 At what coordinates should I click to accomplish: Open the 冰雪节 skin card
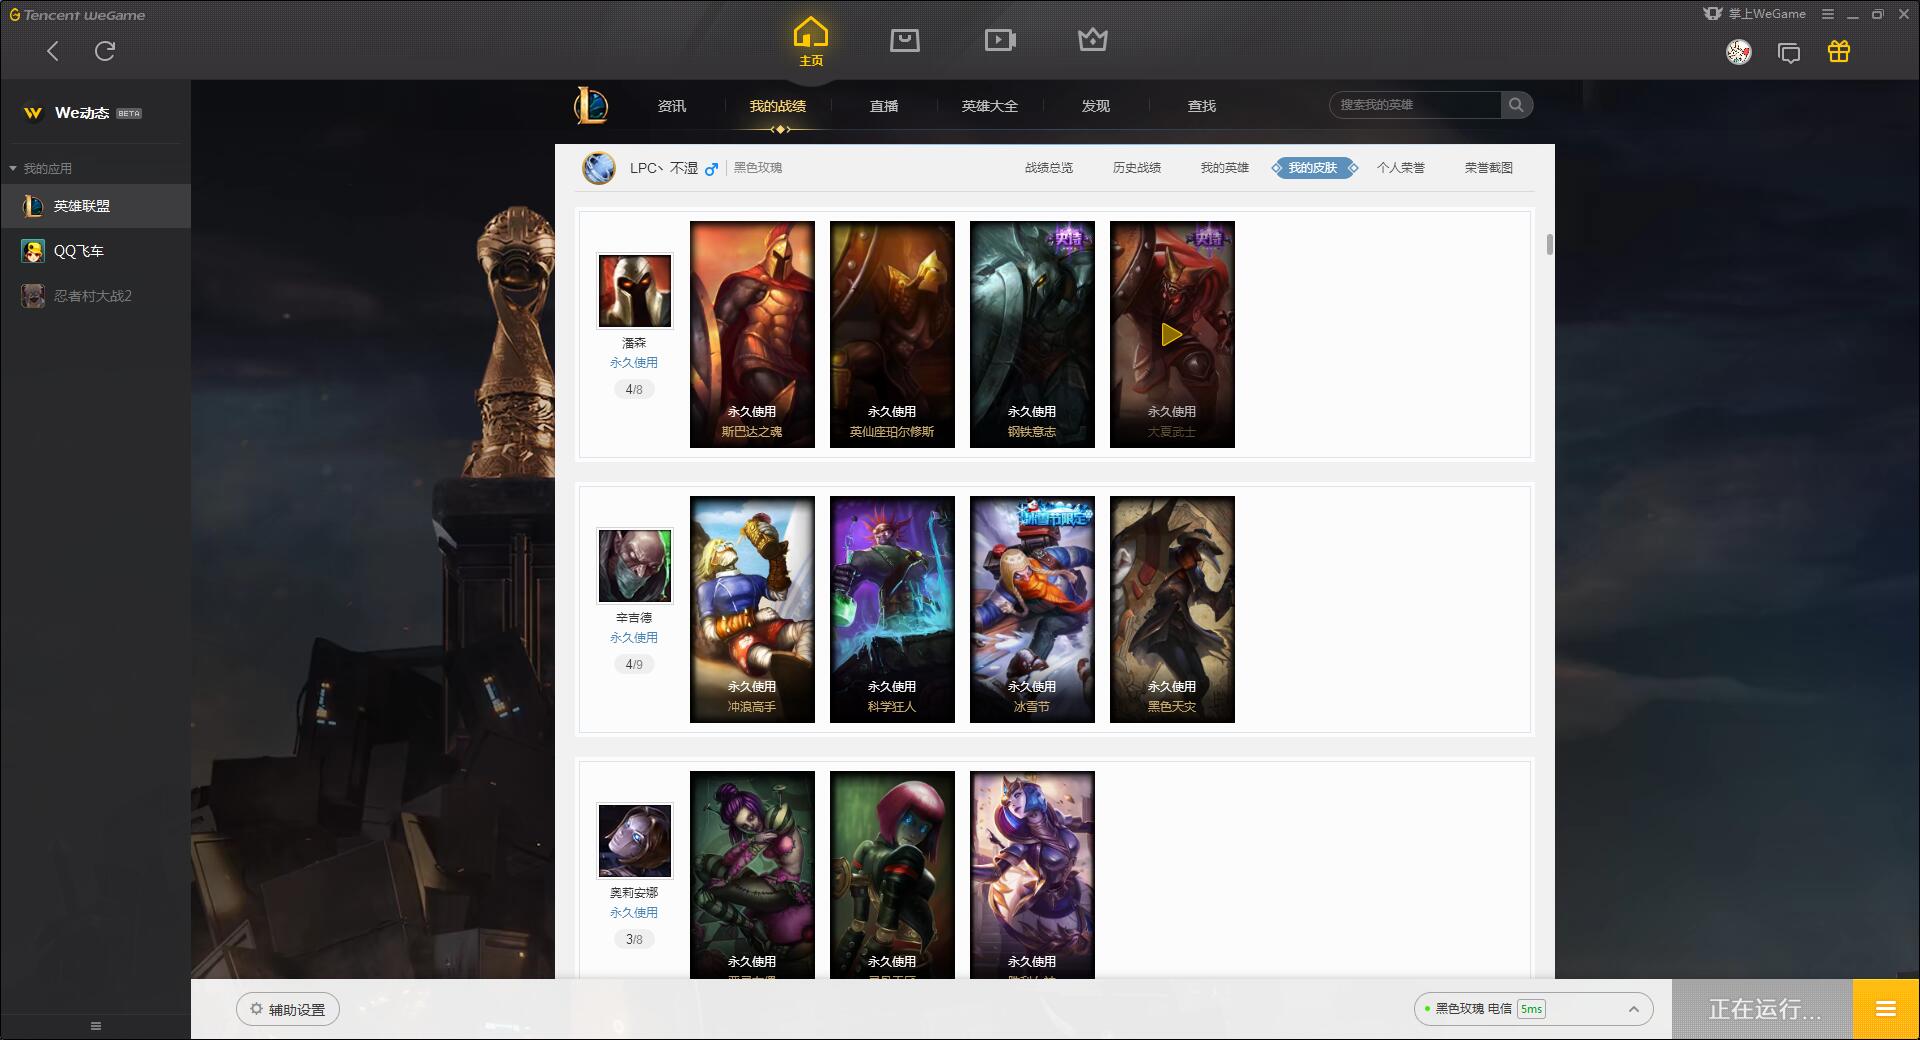click(1032, 609)
